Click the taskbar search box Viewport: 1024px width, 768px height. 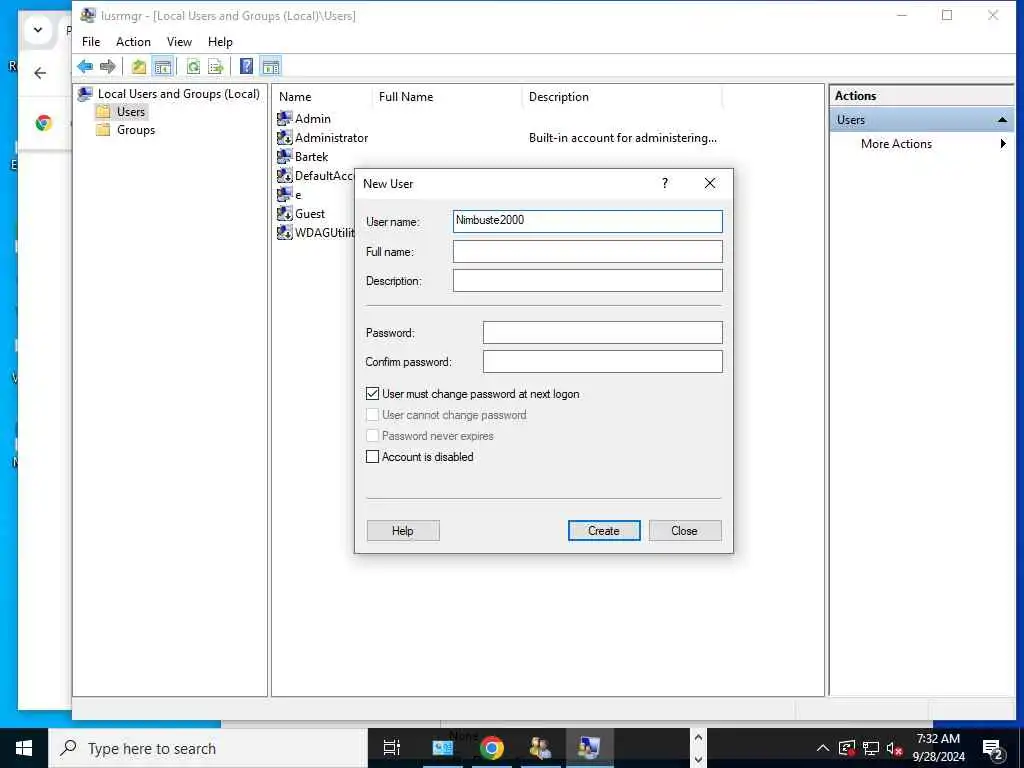(208, 748)
